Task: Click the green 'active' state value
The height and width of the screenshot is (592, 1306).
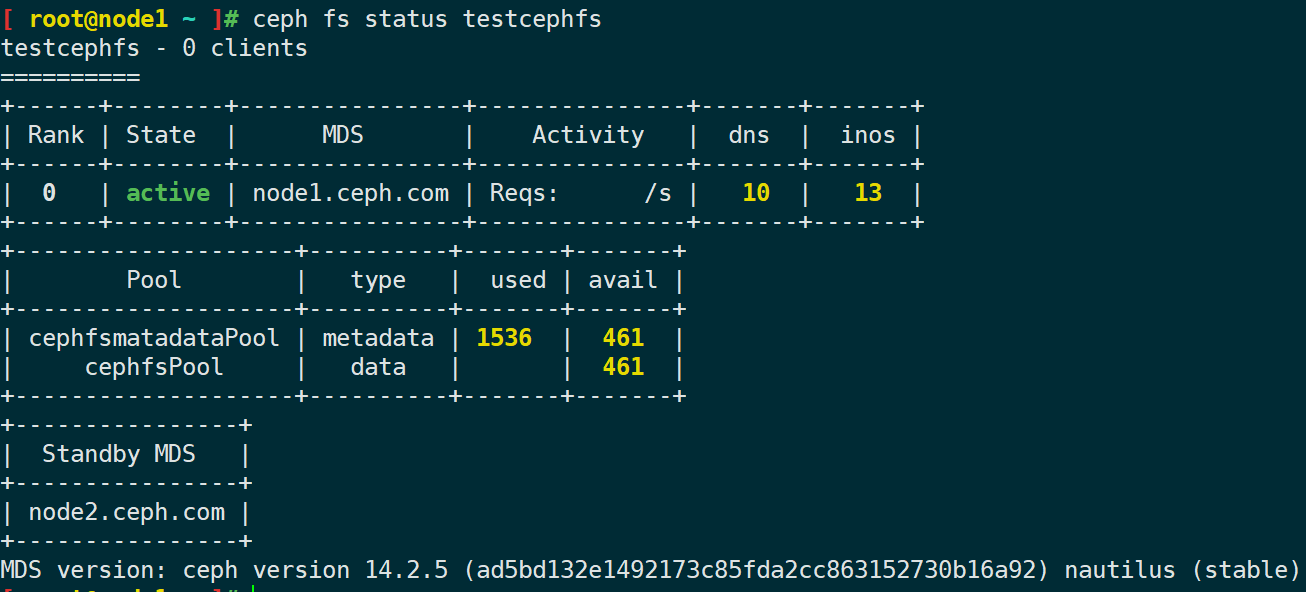Action: 168,193
